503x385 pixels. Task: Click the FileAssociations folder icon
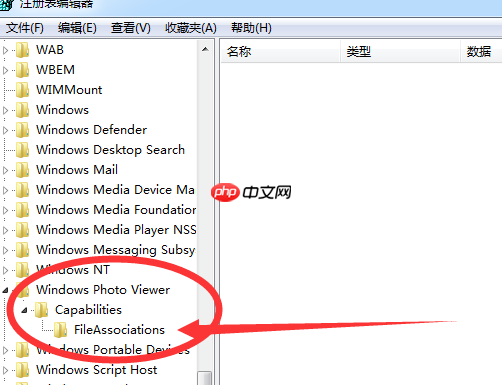[x=61, y=330]
